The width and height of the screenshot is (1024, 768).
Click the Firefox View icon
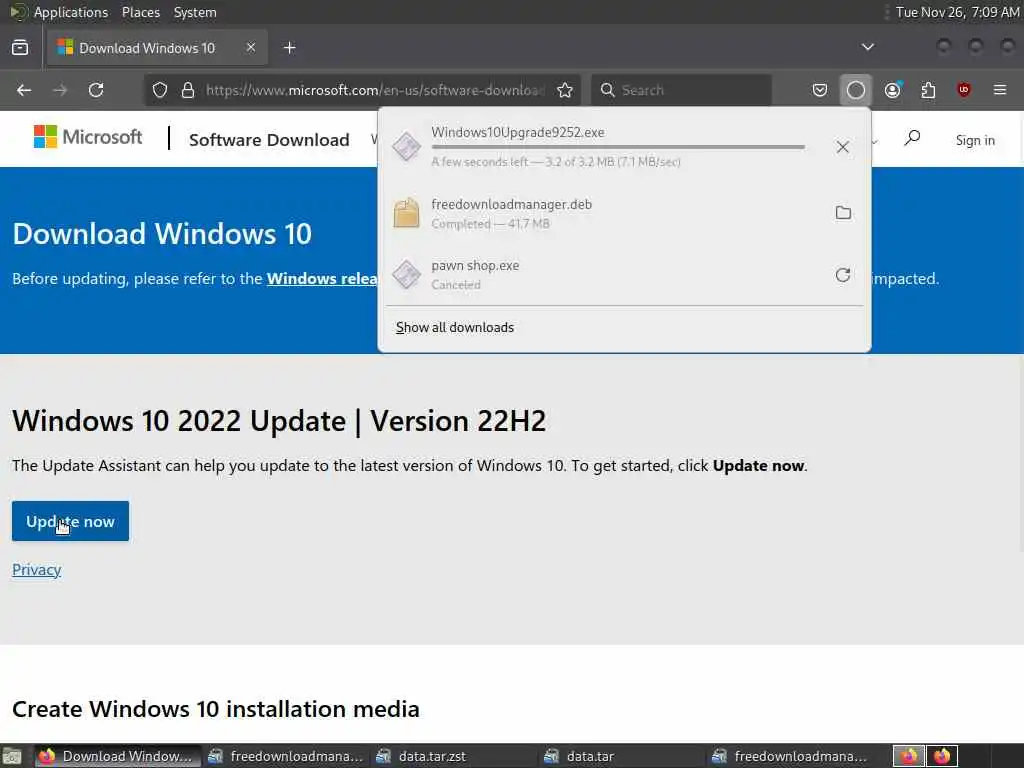point(20,48)
